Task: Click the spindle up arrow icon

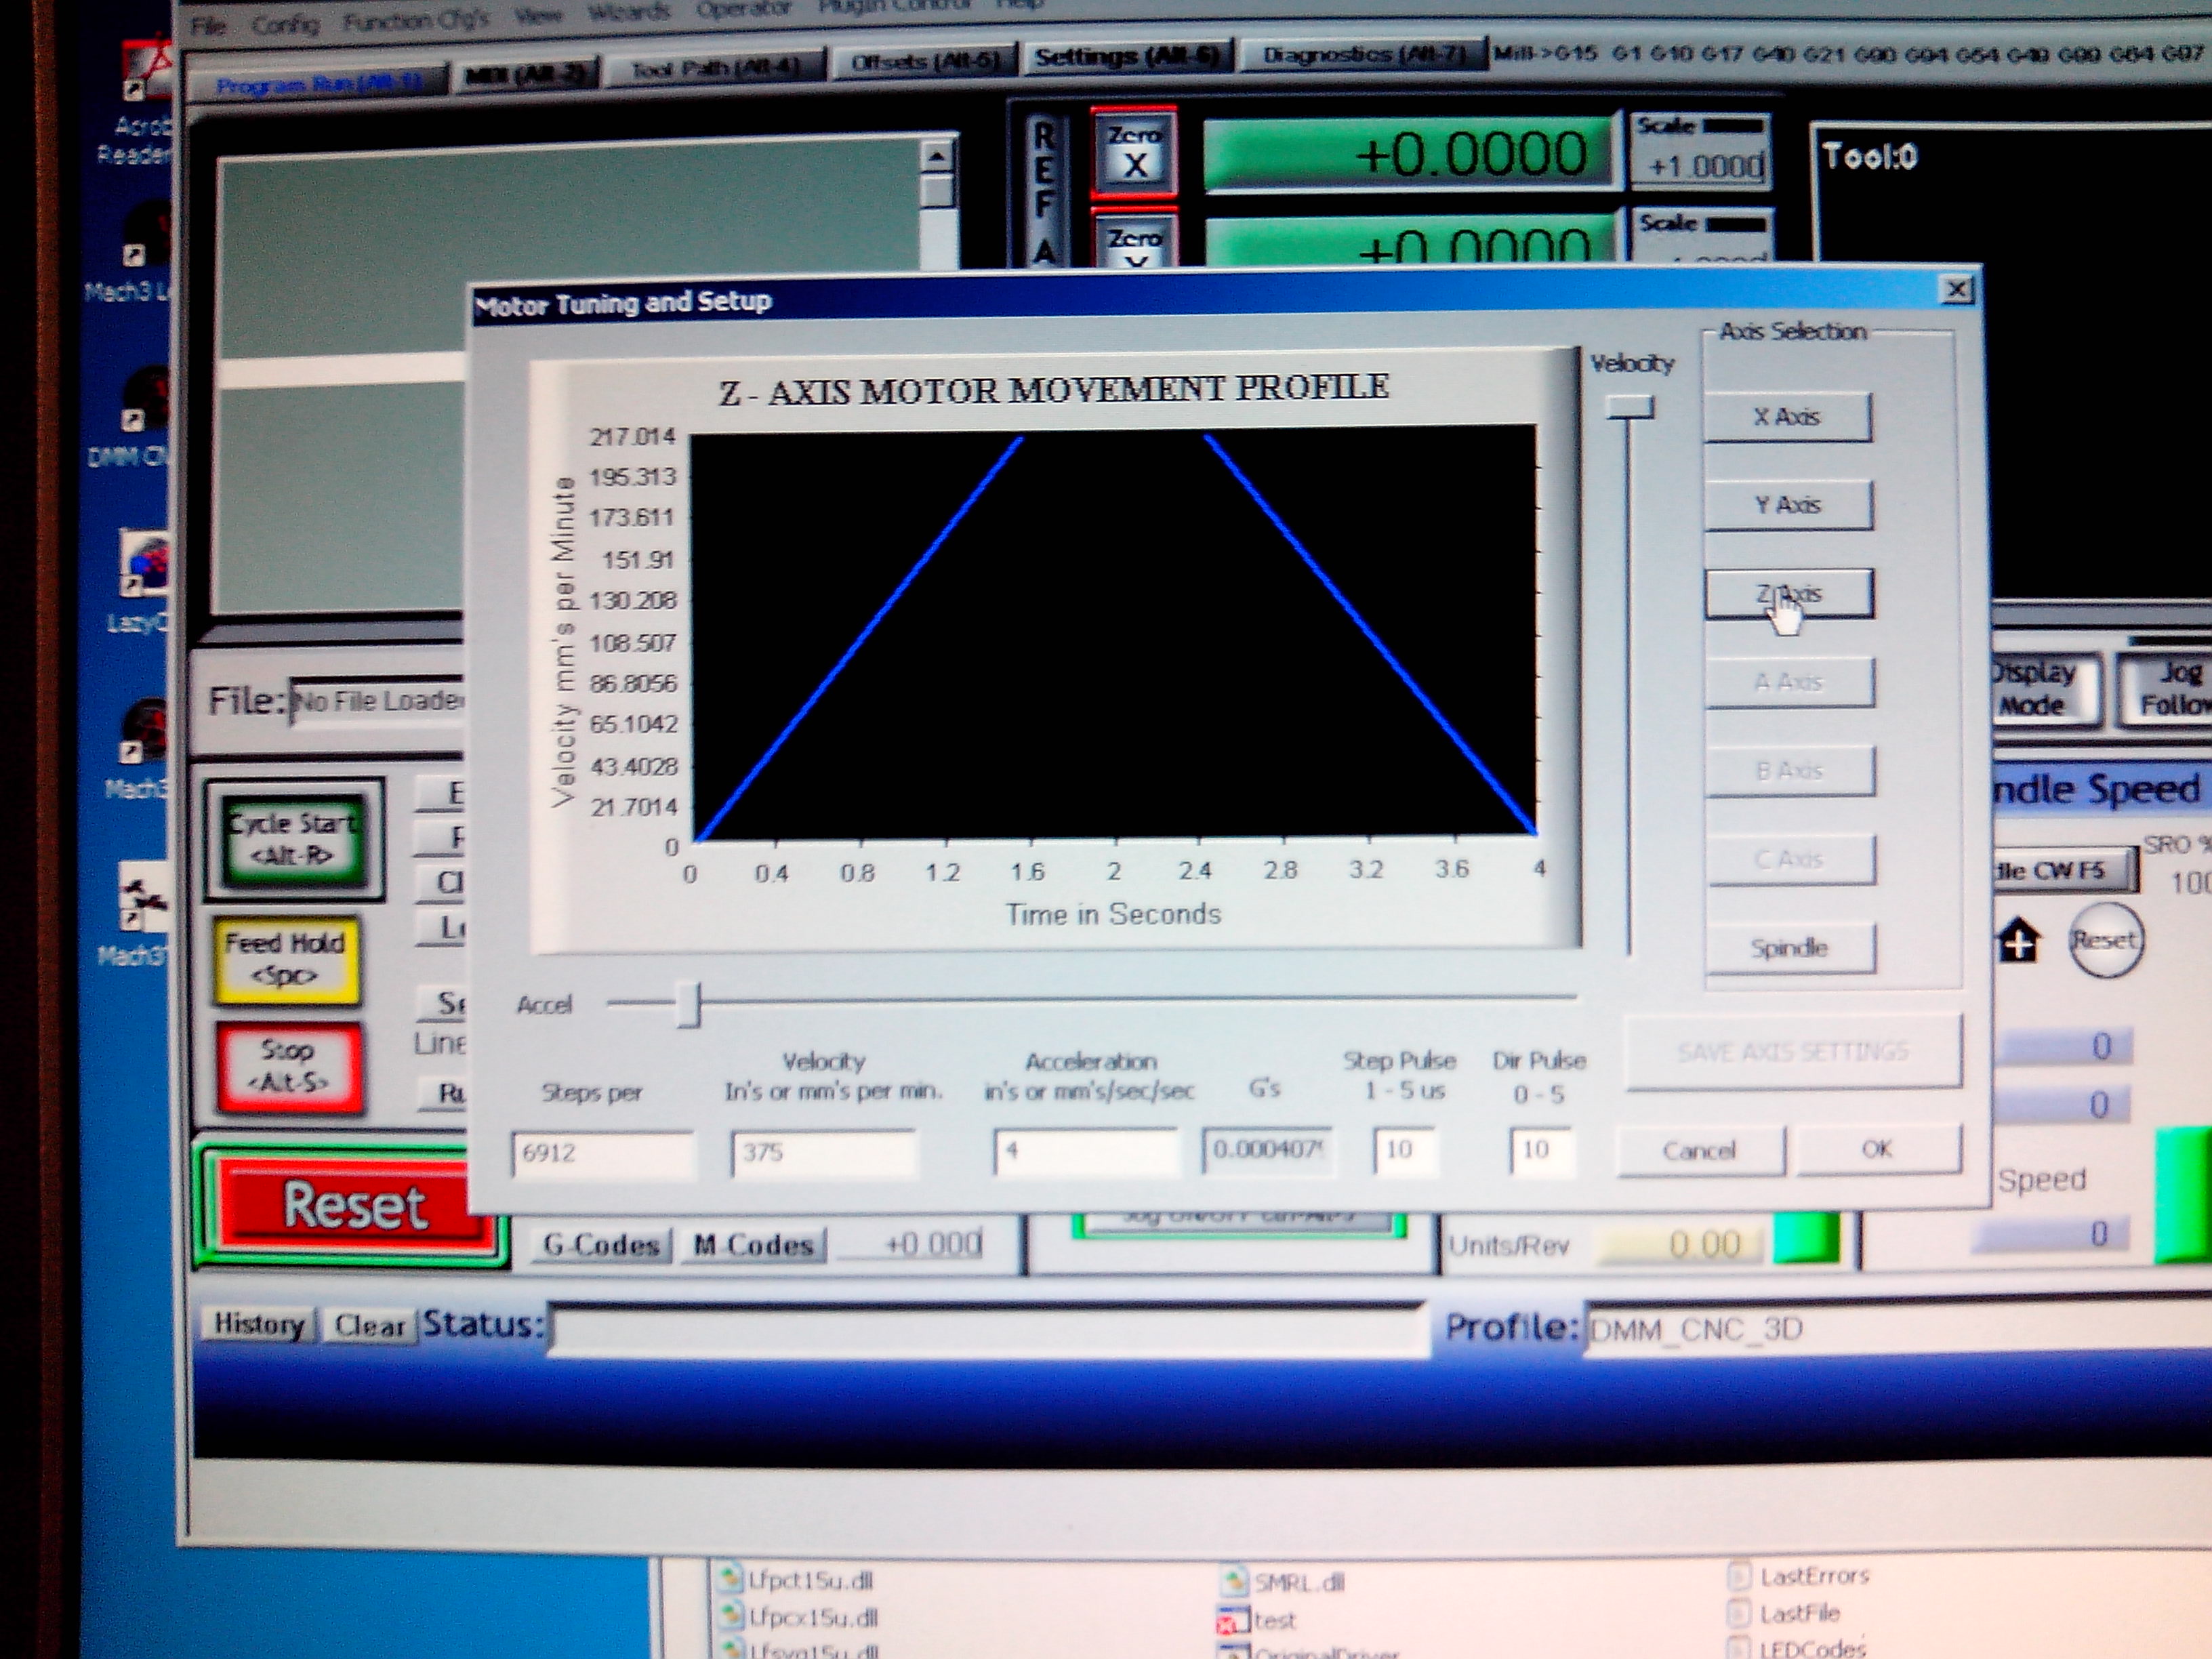Action: point(2019,941)
